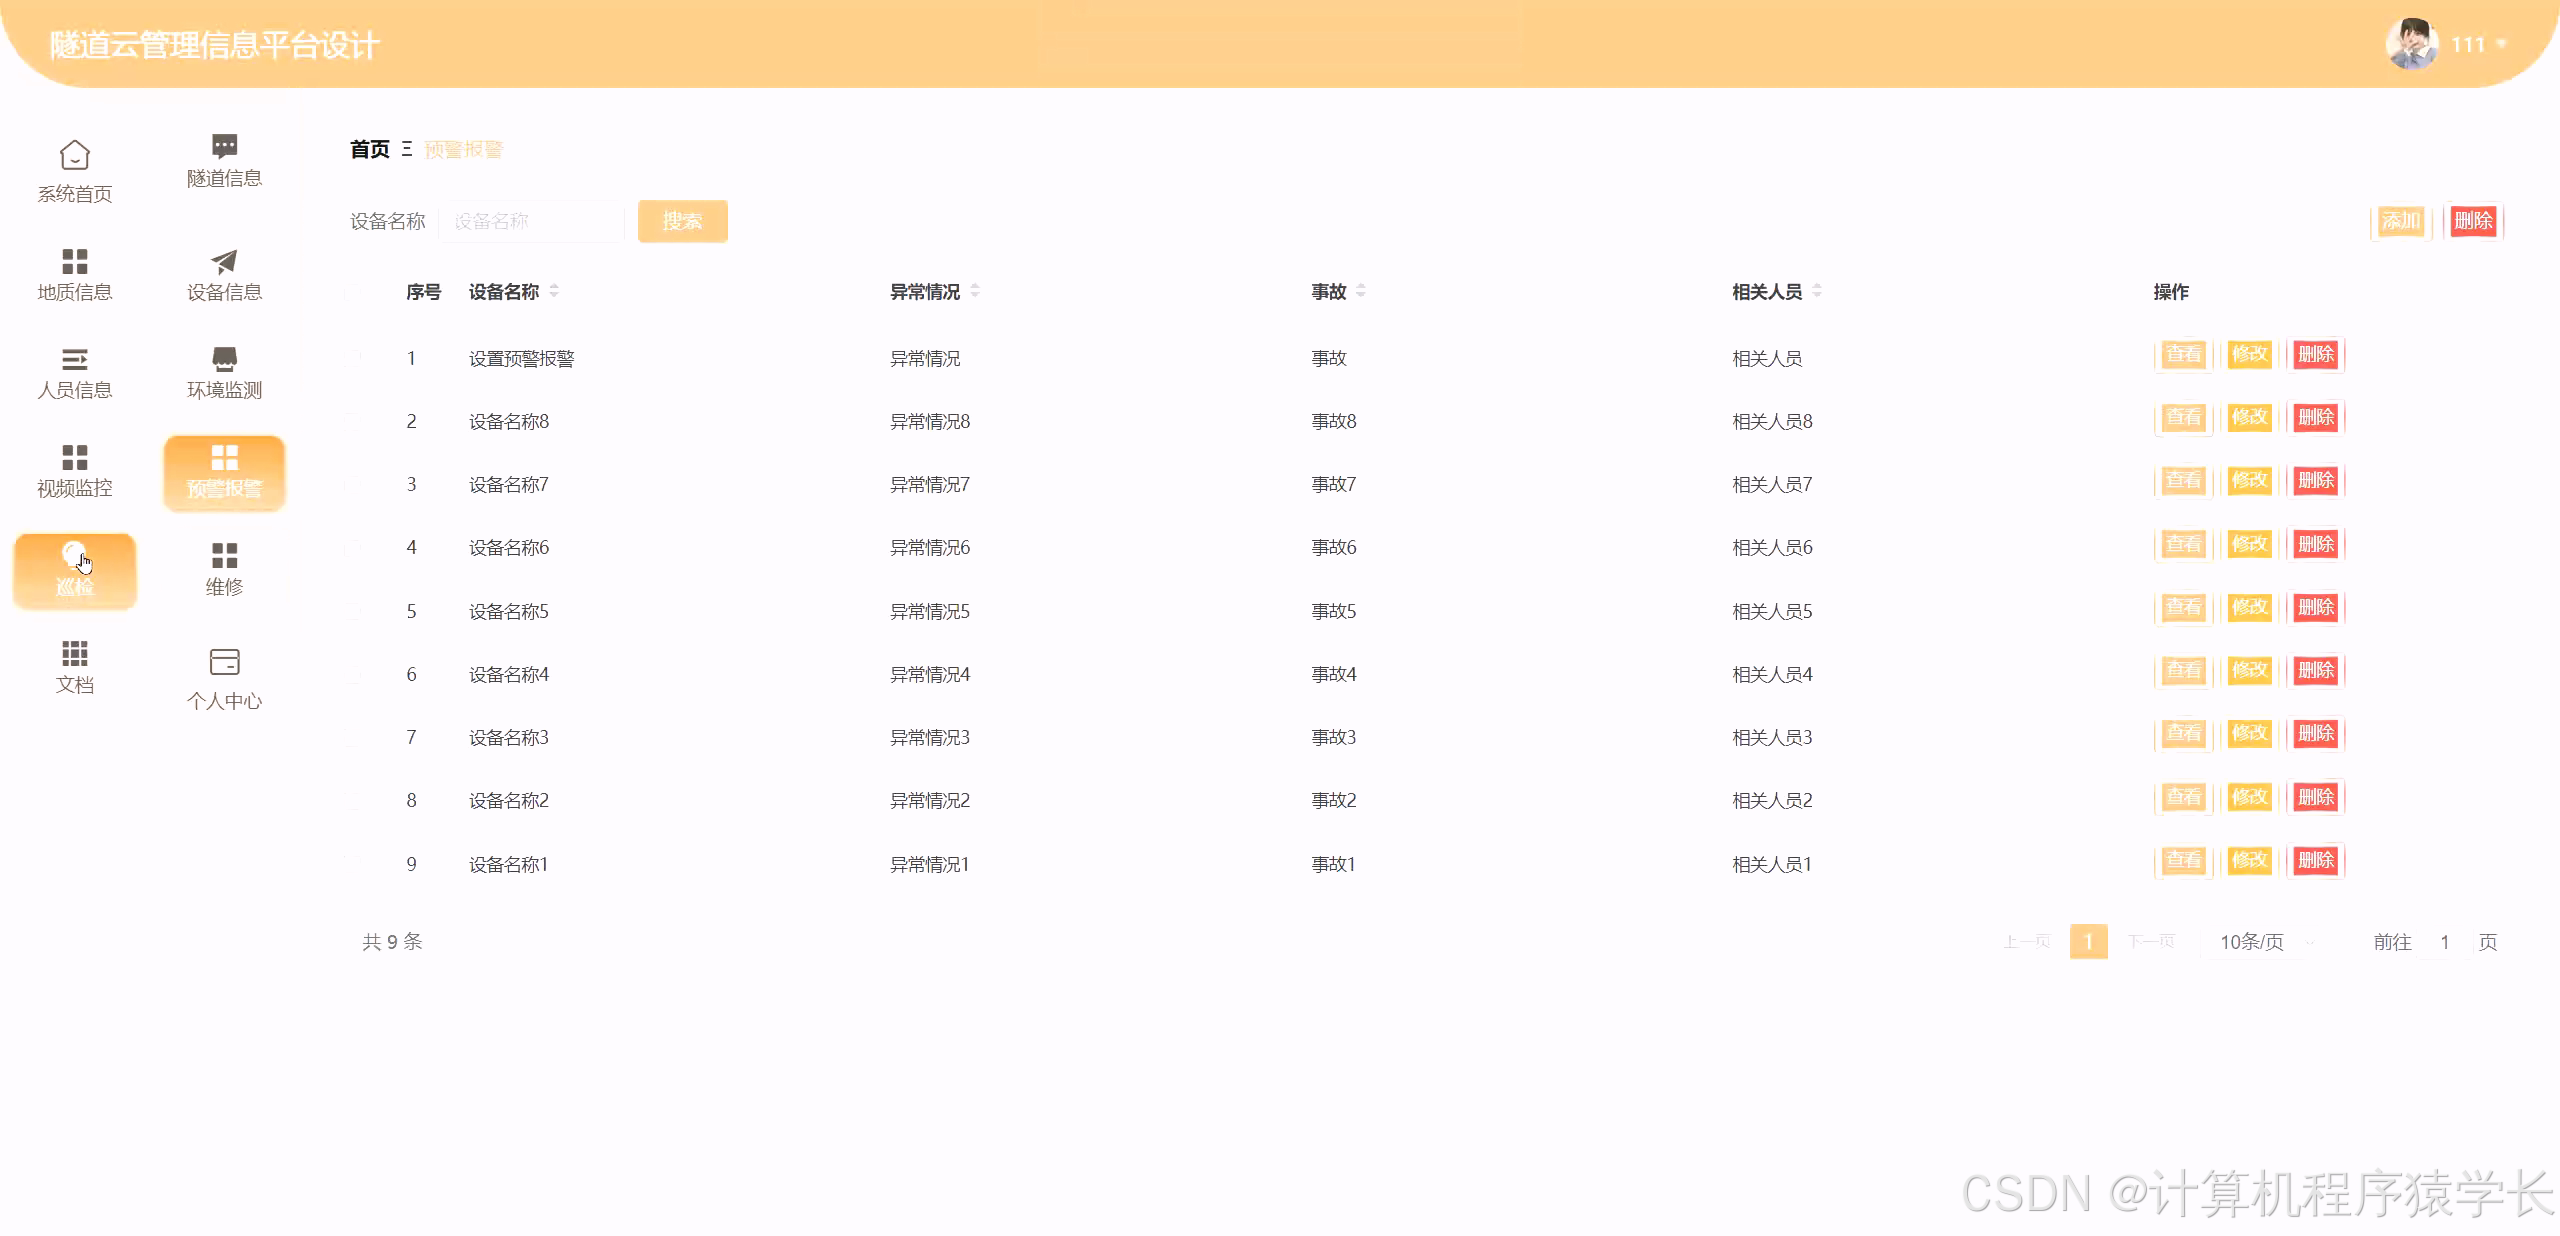Sort by 事故 column arrows
This screenshot has height=1236, width=2560.
pyautogui.click(x=1361, y=291)
